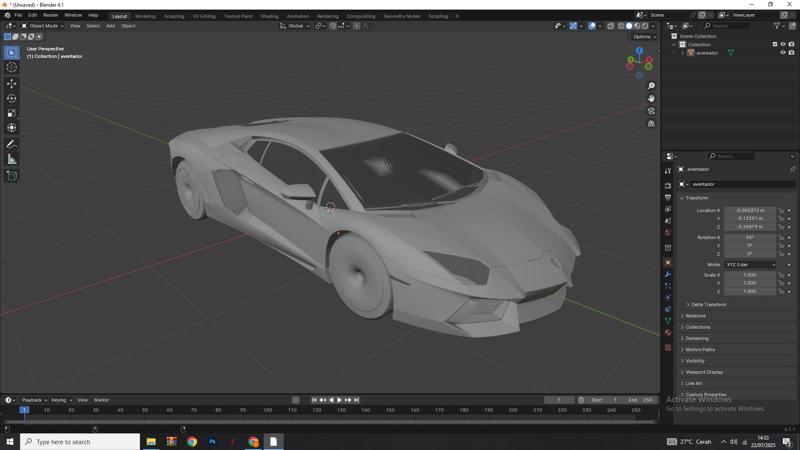This screenshot has height=450, width=800.
Task: Expand the Viewport Display panel
Action: tap(704, 372)
